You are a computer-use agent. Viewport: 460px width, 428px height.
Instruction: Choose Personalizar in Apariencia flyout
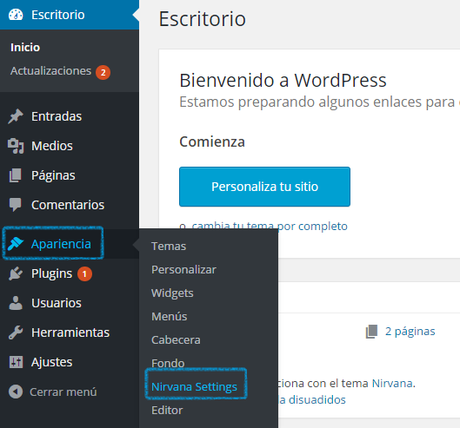click(x=184, y=270)
